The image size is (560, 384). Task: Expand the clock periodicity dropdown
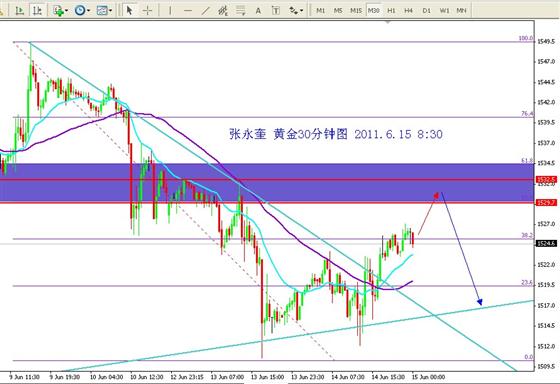88,11
